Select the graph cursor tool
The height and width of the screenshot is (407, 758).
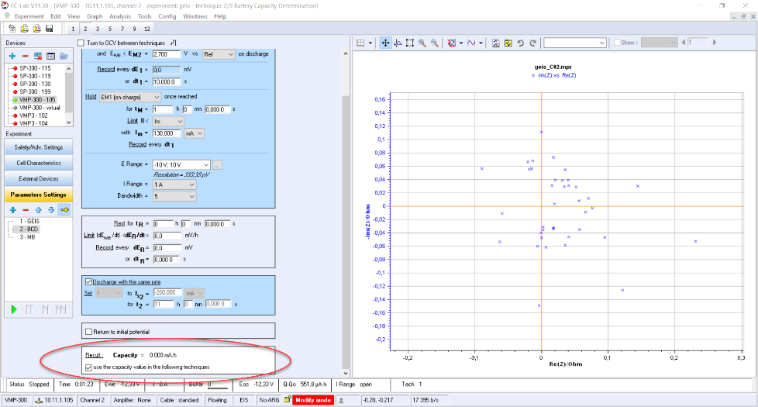tap(397, 43)
